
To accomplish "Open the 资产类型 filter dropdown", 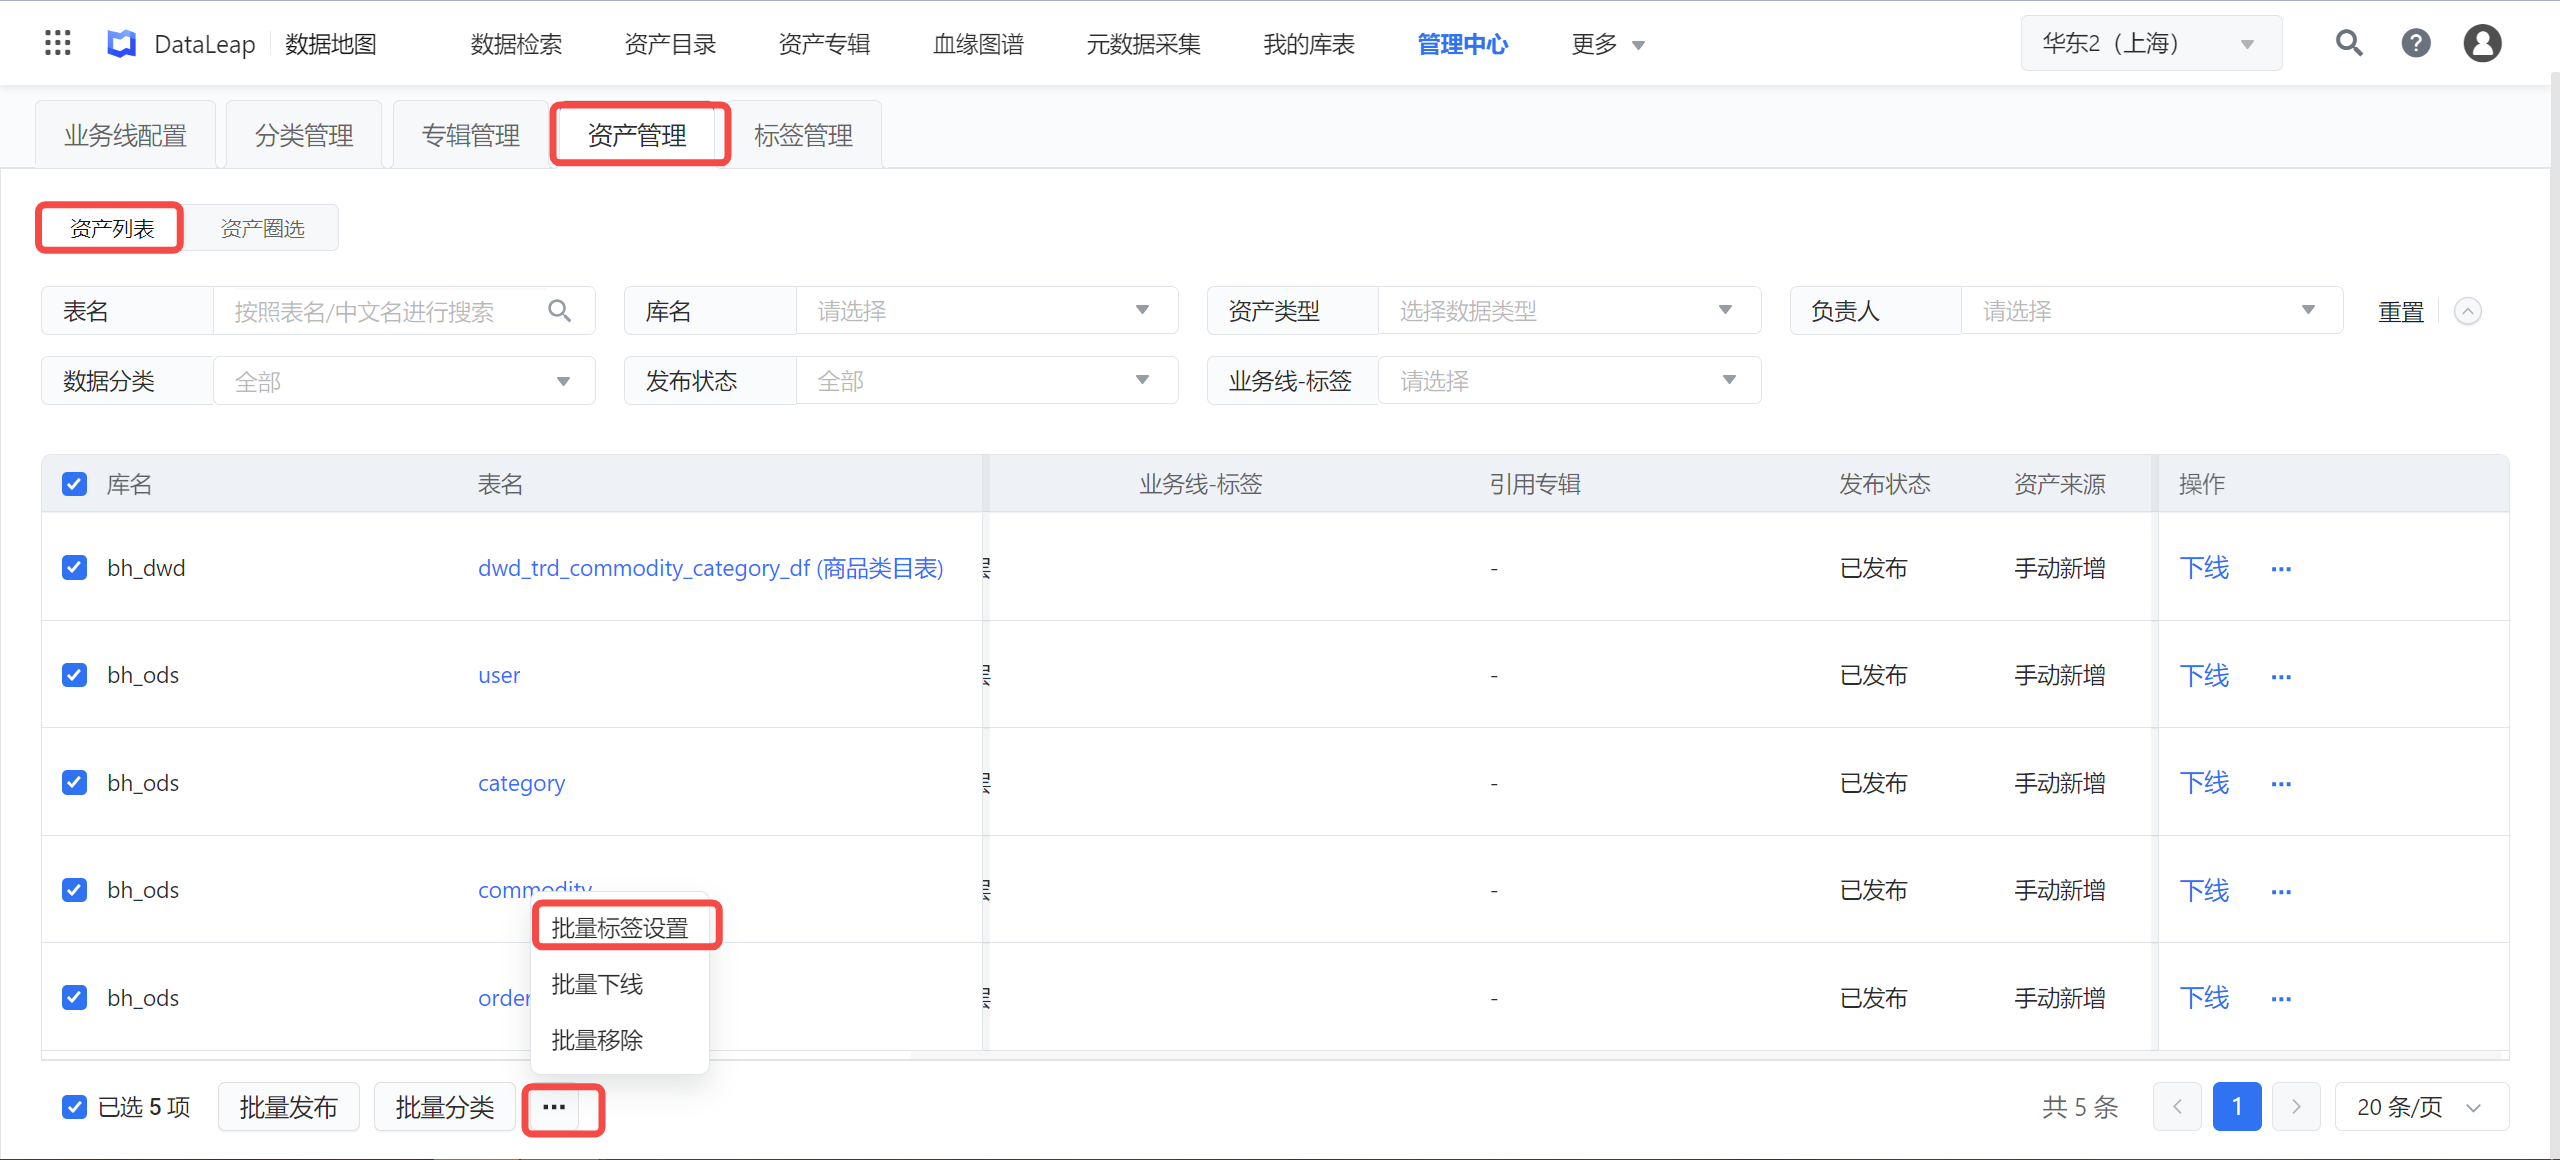I will [x=1569, y=311].
